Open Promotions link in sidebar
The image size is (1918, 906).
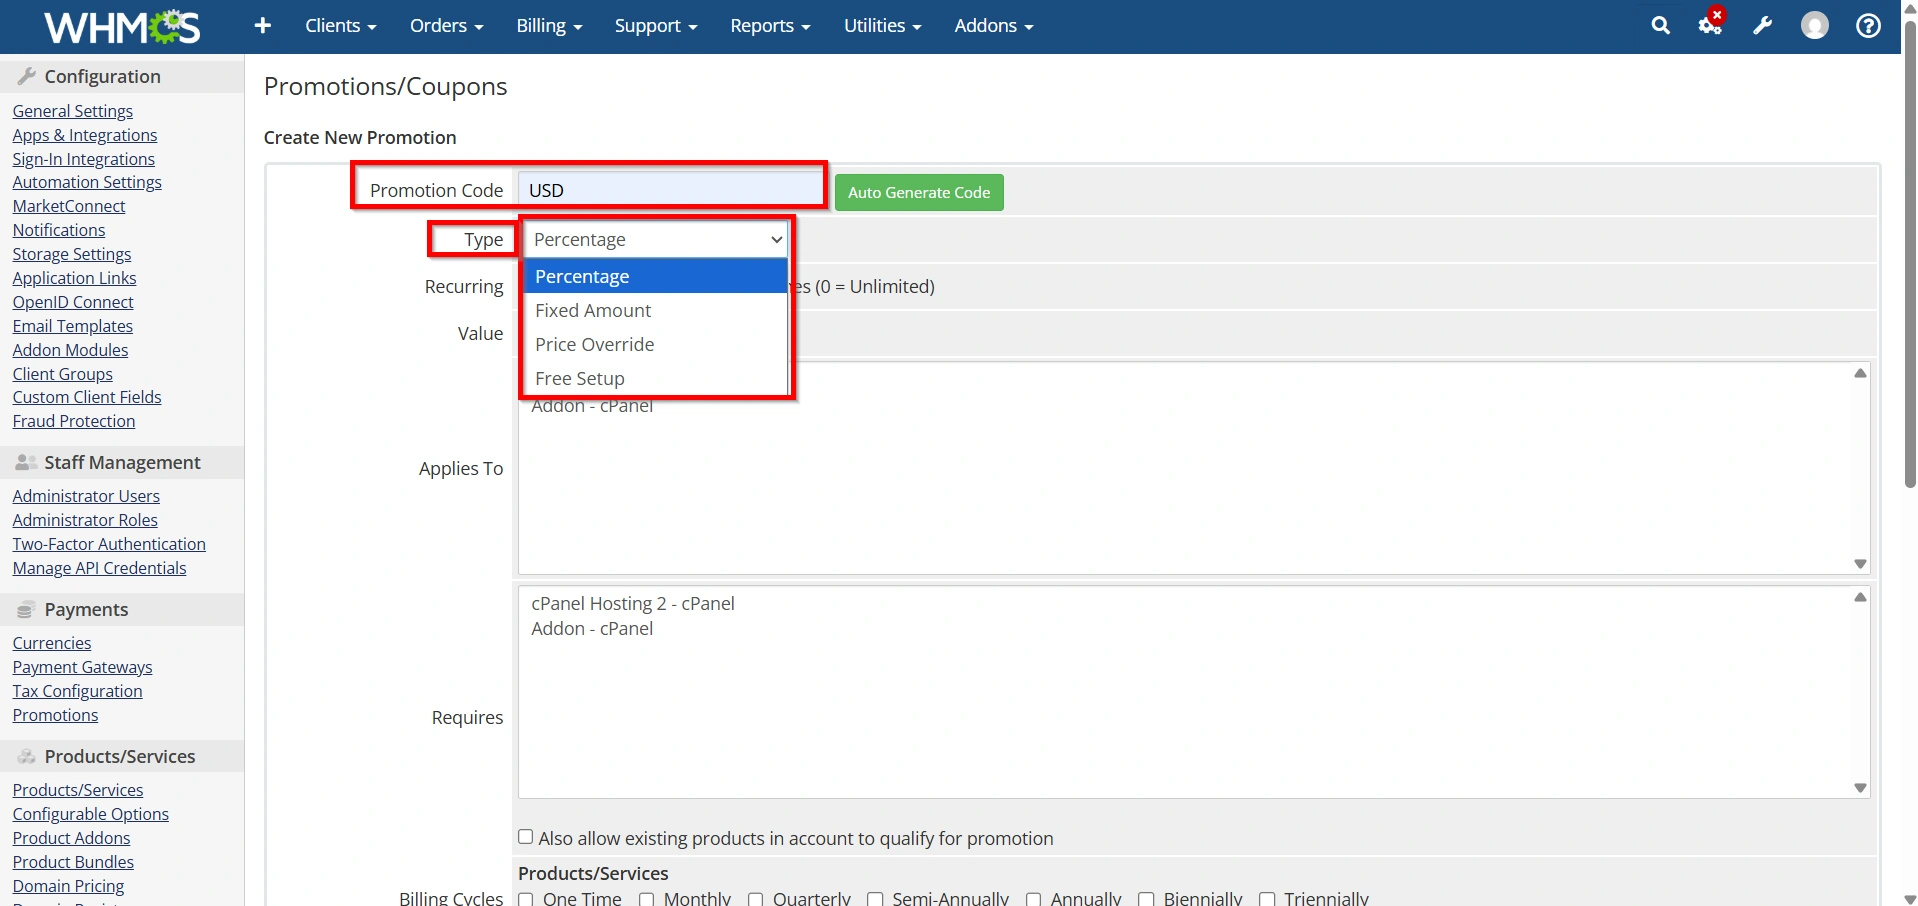[x=55, y=715]
